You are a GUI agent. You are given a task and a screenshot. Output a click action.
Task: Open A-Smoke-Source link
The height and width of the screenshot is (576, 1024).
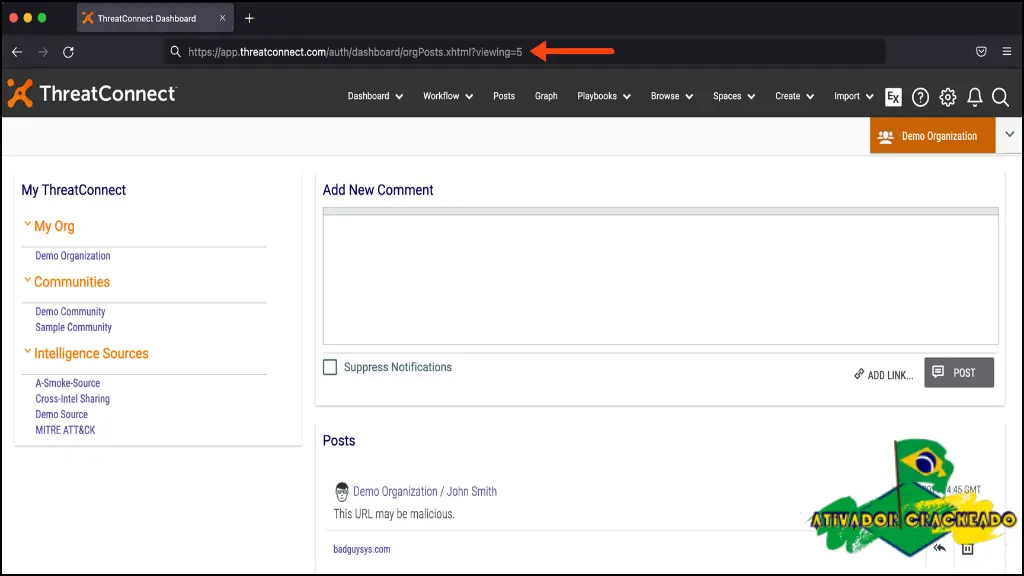(x=67, y=383)
